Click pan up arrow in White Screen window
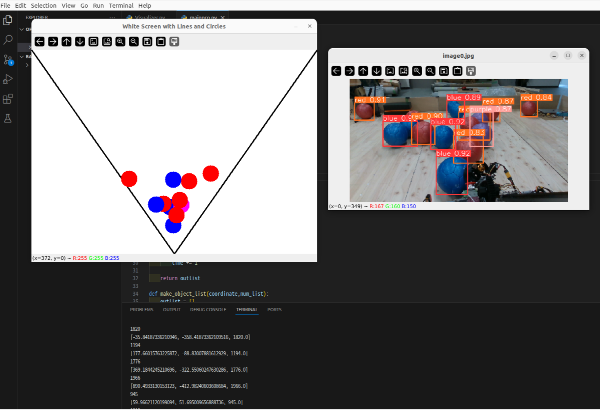The image size is (600, 410). 66,42
